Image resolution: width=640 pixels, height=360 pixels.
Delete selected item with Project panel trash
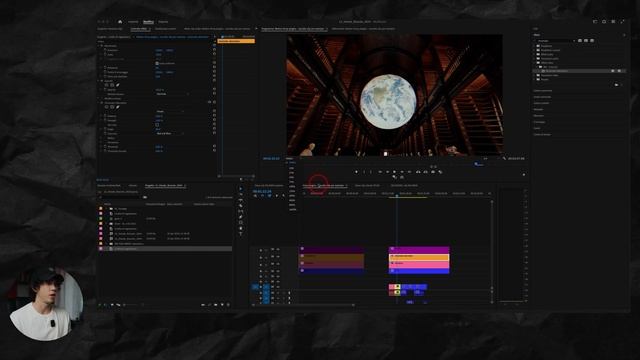228,304
